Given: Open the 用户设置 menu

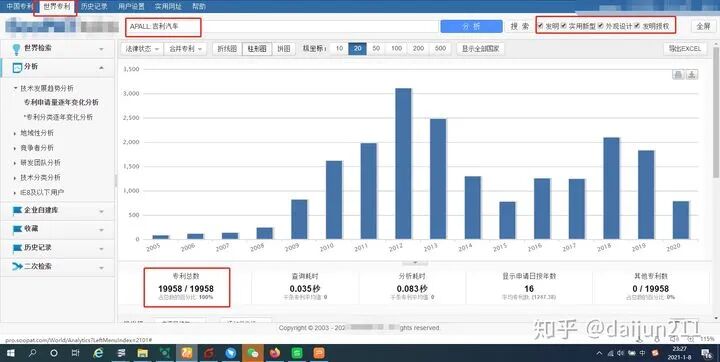Looking at the screenshot, I should (131, 6).
